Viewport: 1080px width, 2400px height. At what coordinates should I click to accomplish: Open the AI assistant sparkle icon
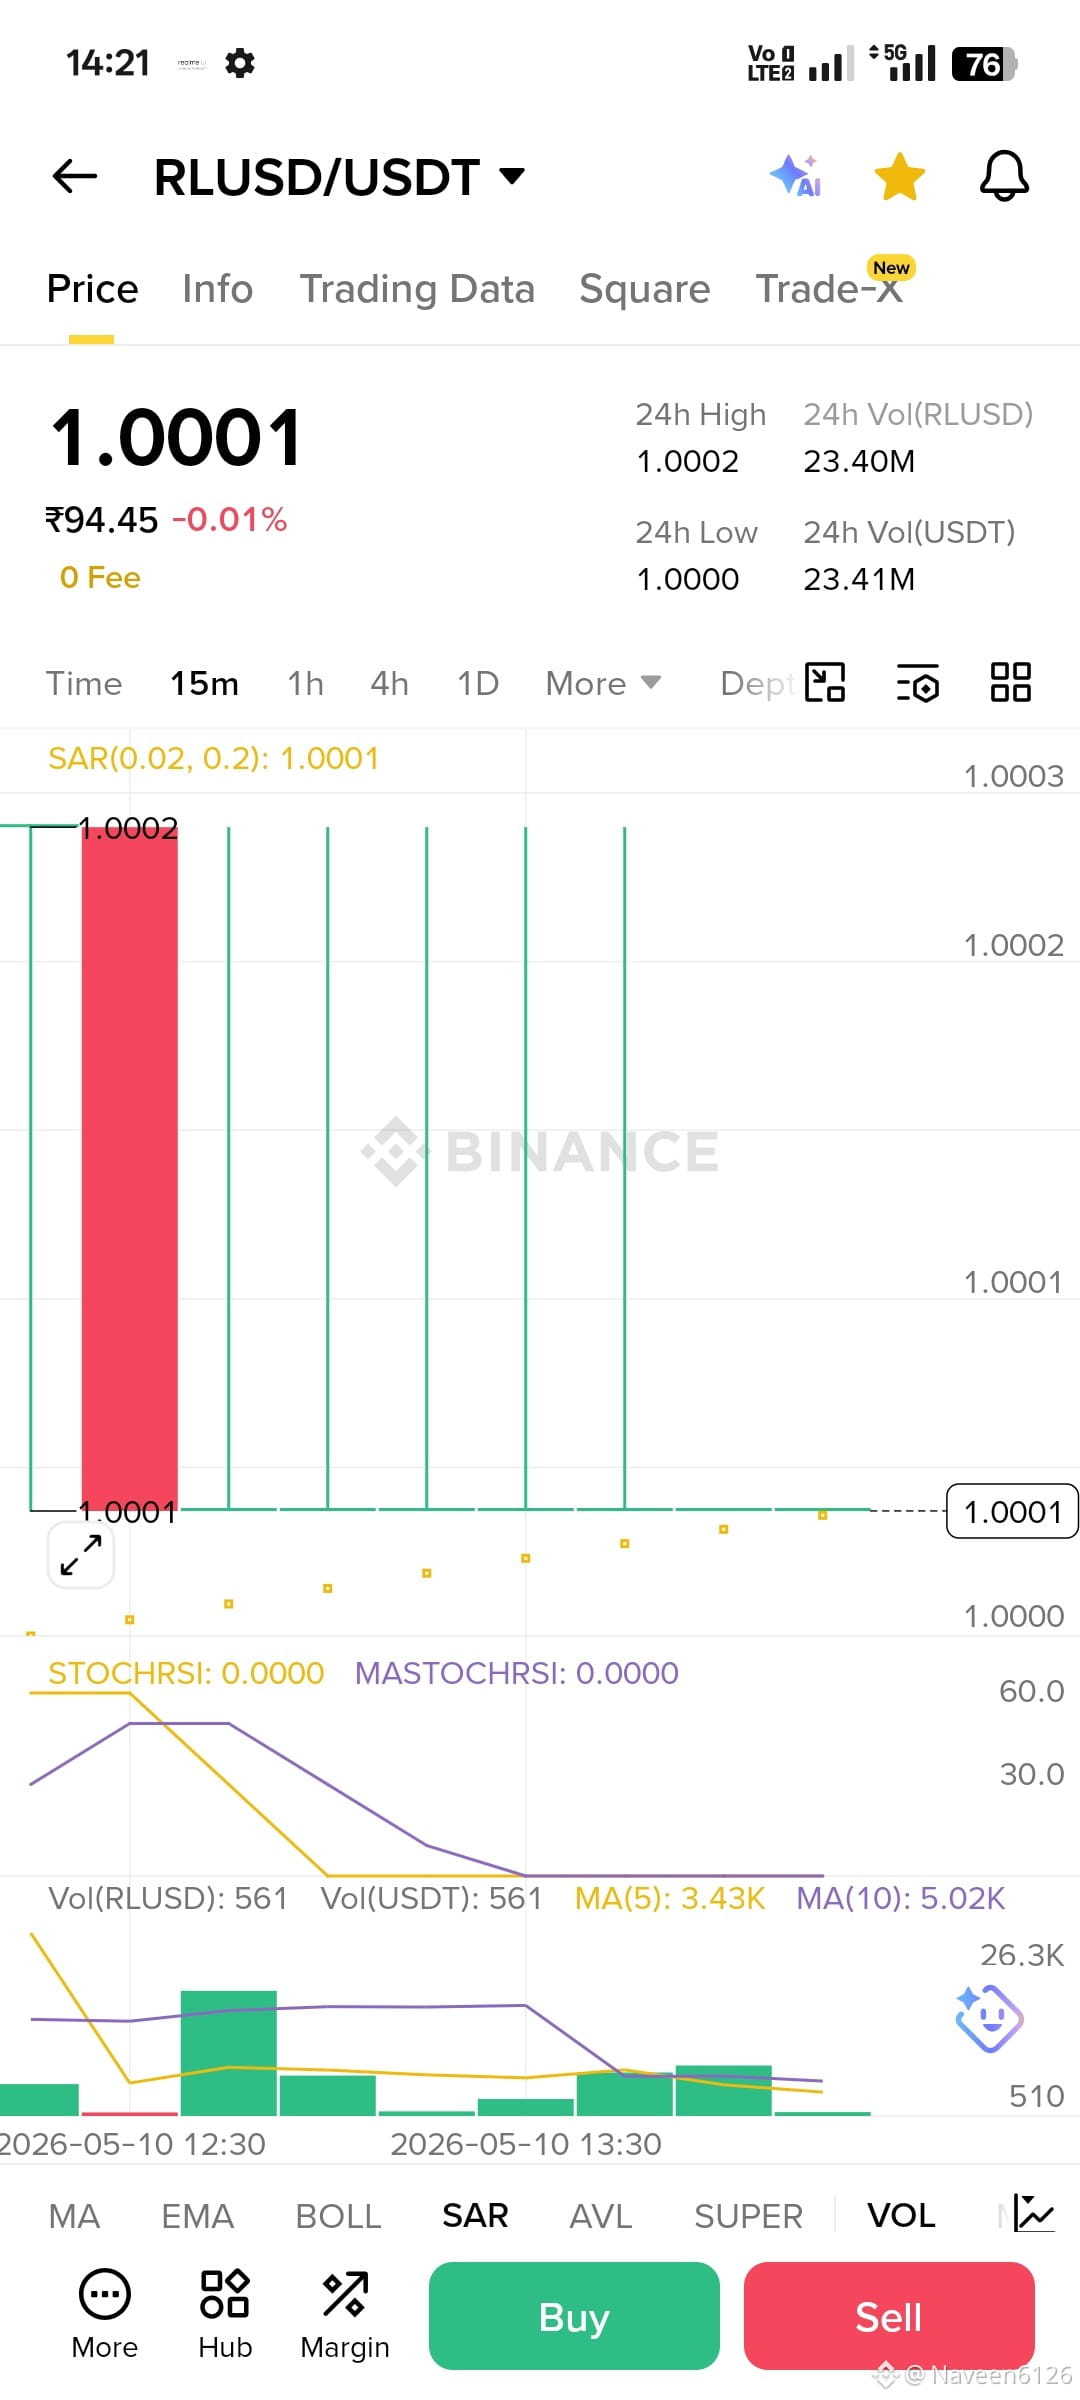click(x=796, y=176)
